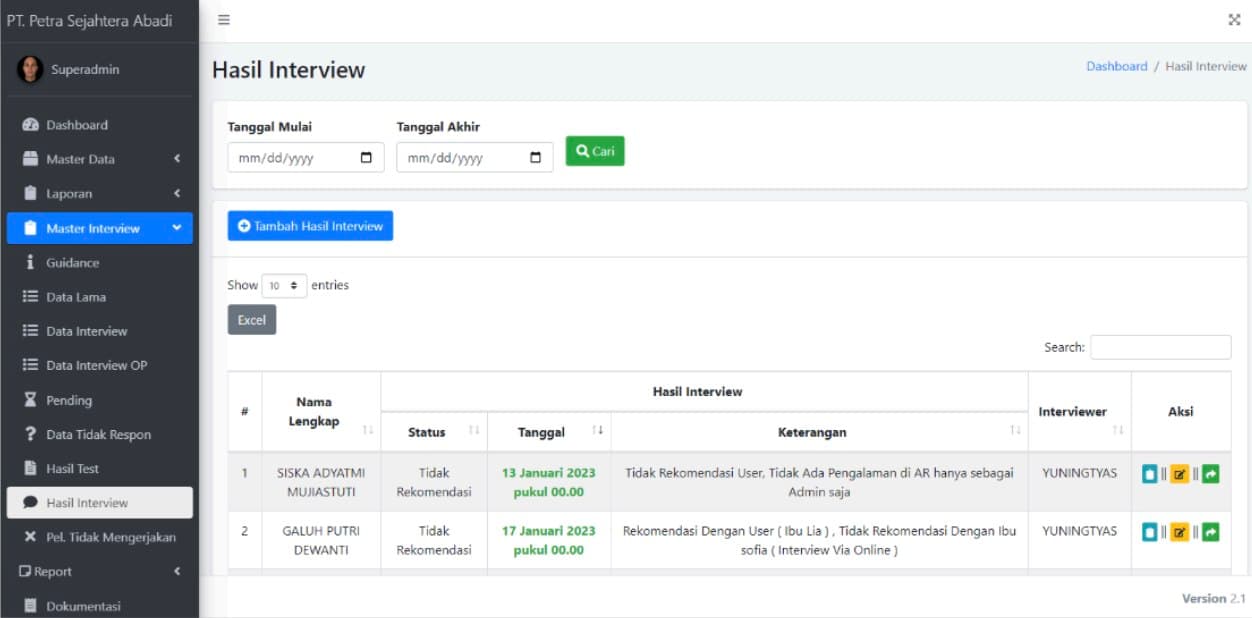Screen dimensions: 1252x618
Task: Follow the Dashboard breadcrumb link
Action: [1117, 66]
